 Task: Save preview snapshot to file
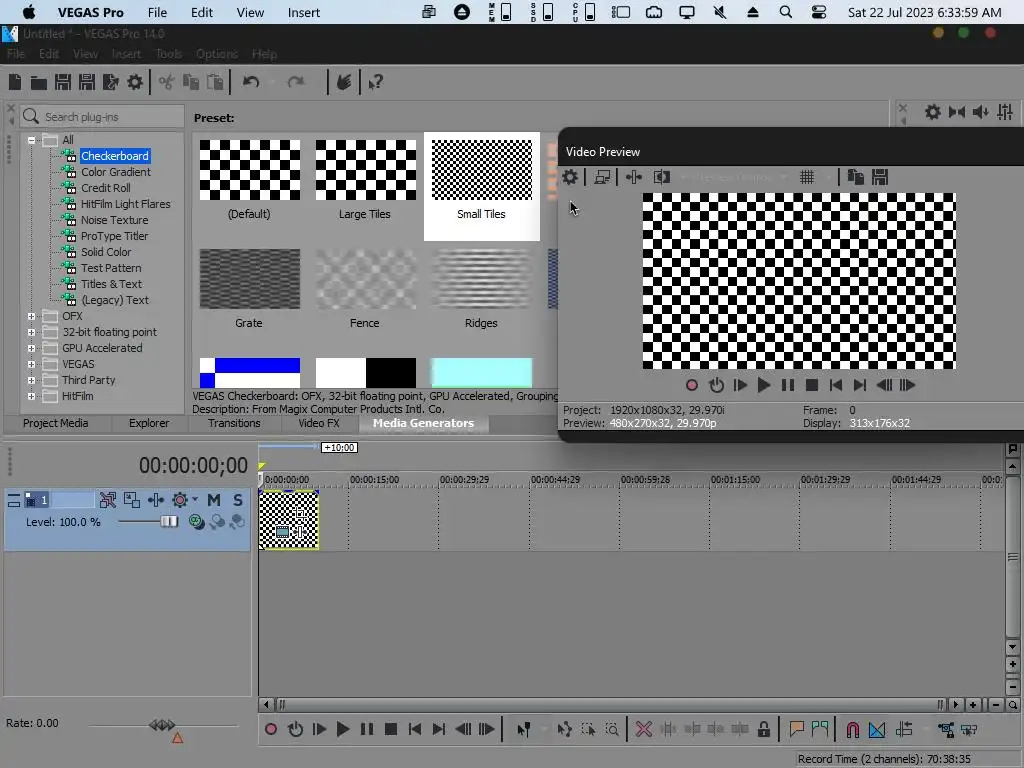coord(880,177)
